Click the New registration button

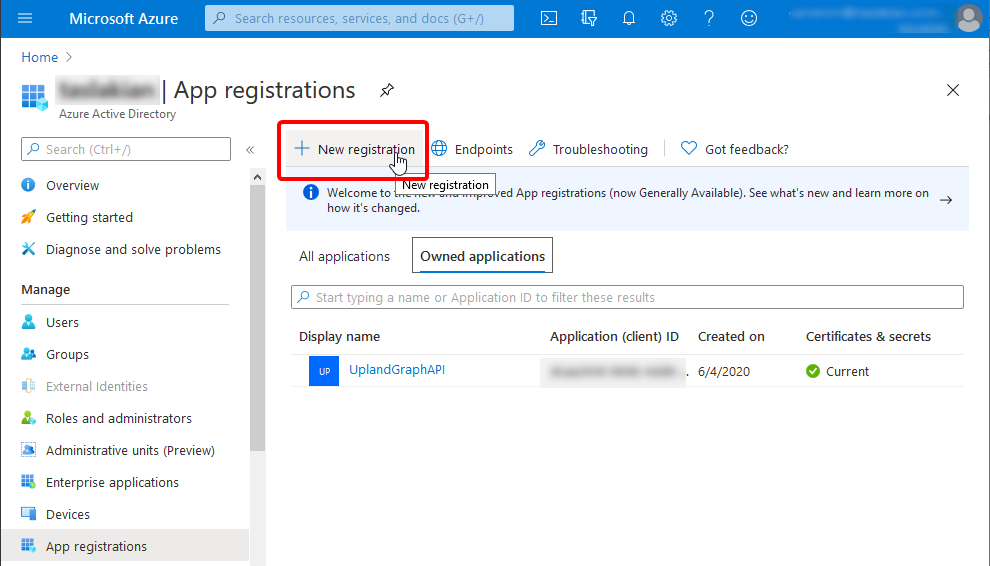355,150
